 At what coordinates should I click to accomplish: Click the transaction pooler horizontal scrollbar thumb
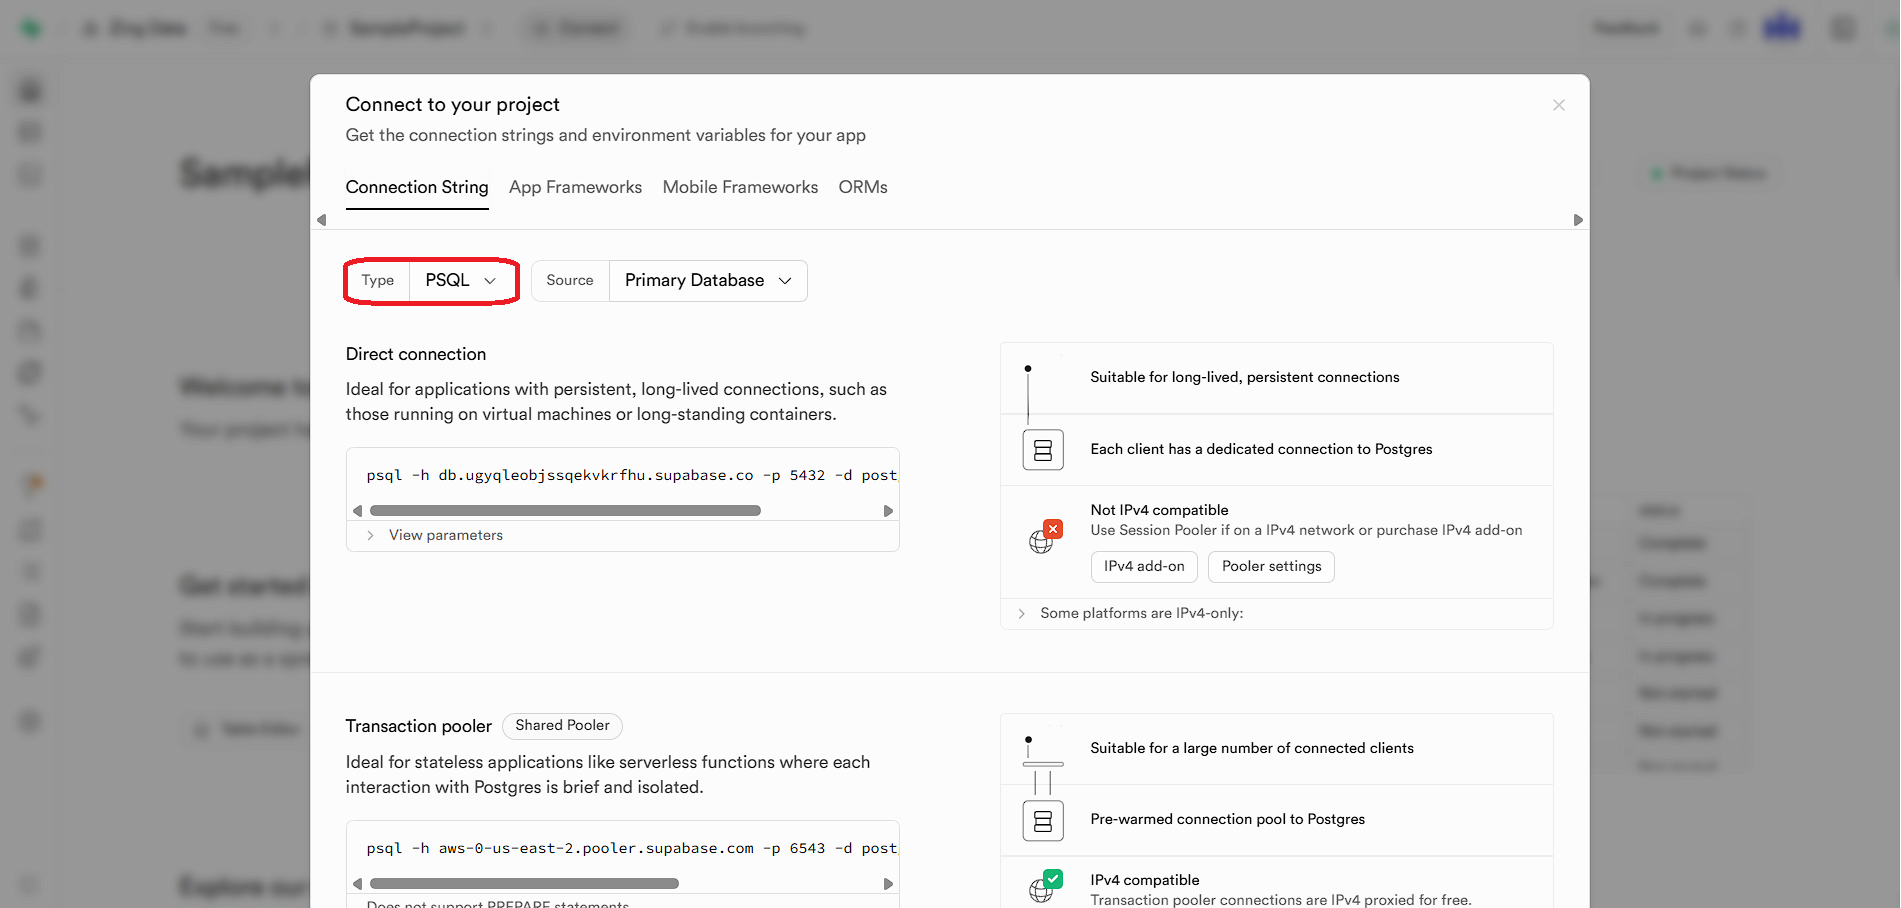[x=524, y=884]
